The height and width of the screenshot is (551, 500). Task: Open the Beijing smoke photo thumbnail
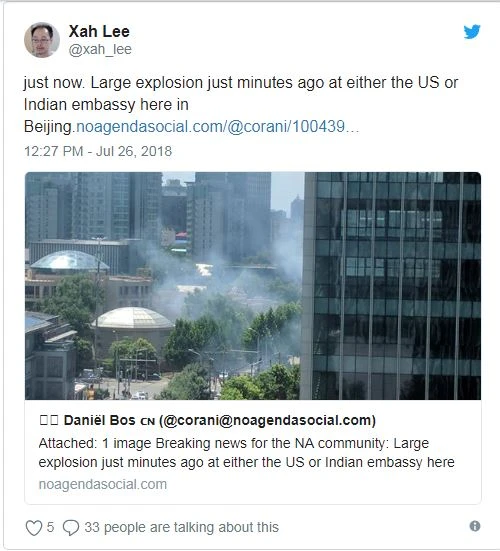[x=253, y=286]
